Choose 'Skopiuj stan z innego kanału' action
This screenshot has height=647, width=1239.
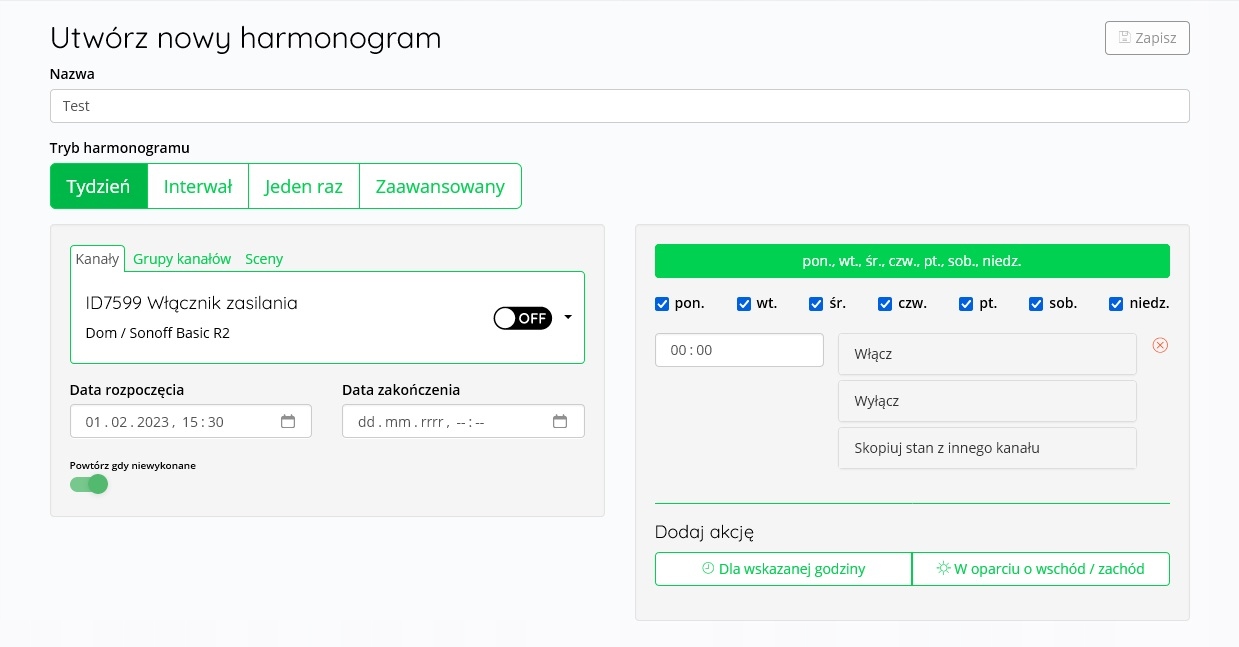click(986, 448)
